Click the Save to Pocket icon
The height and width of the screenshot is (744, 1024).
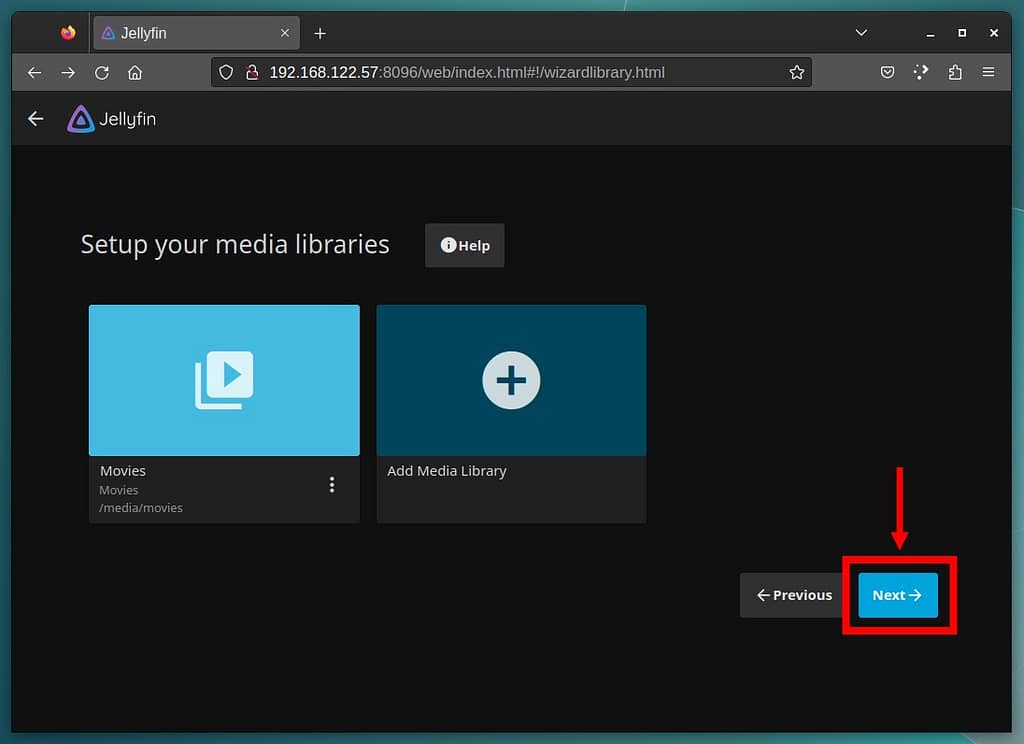pyautogui.click(x=887, y=73)
